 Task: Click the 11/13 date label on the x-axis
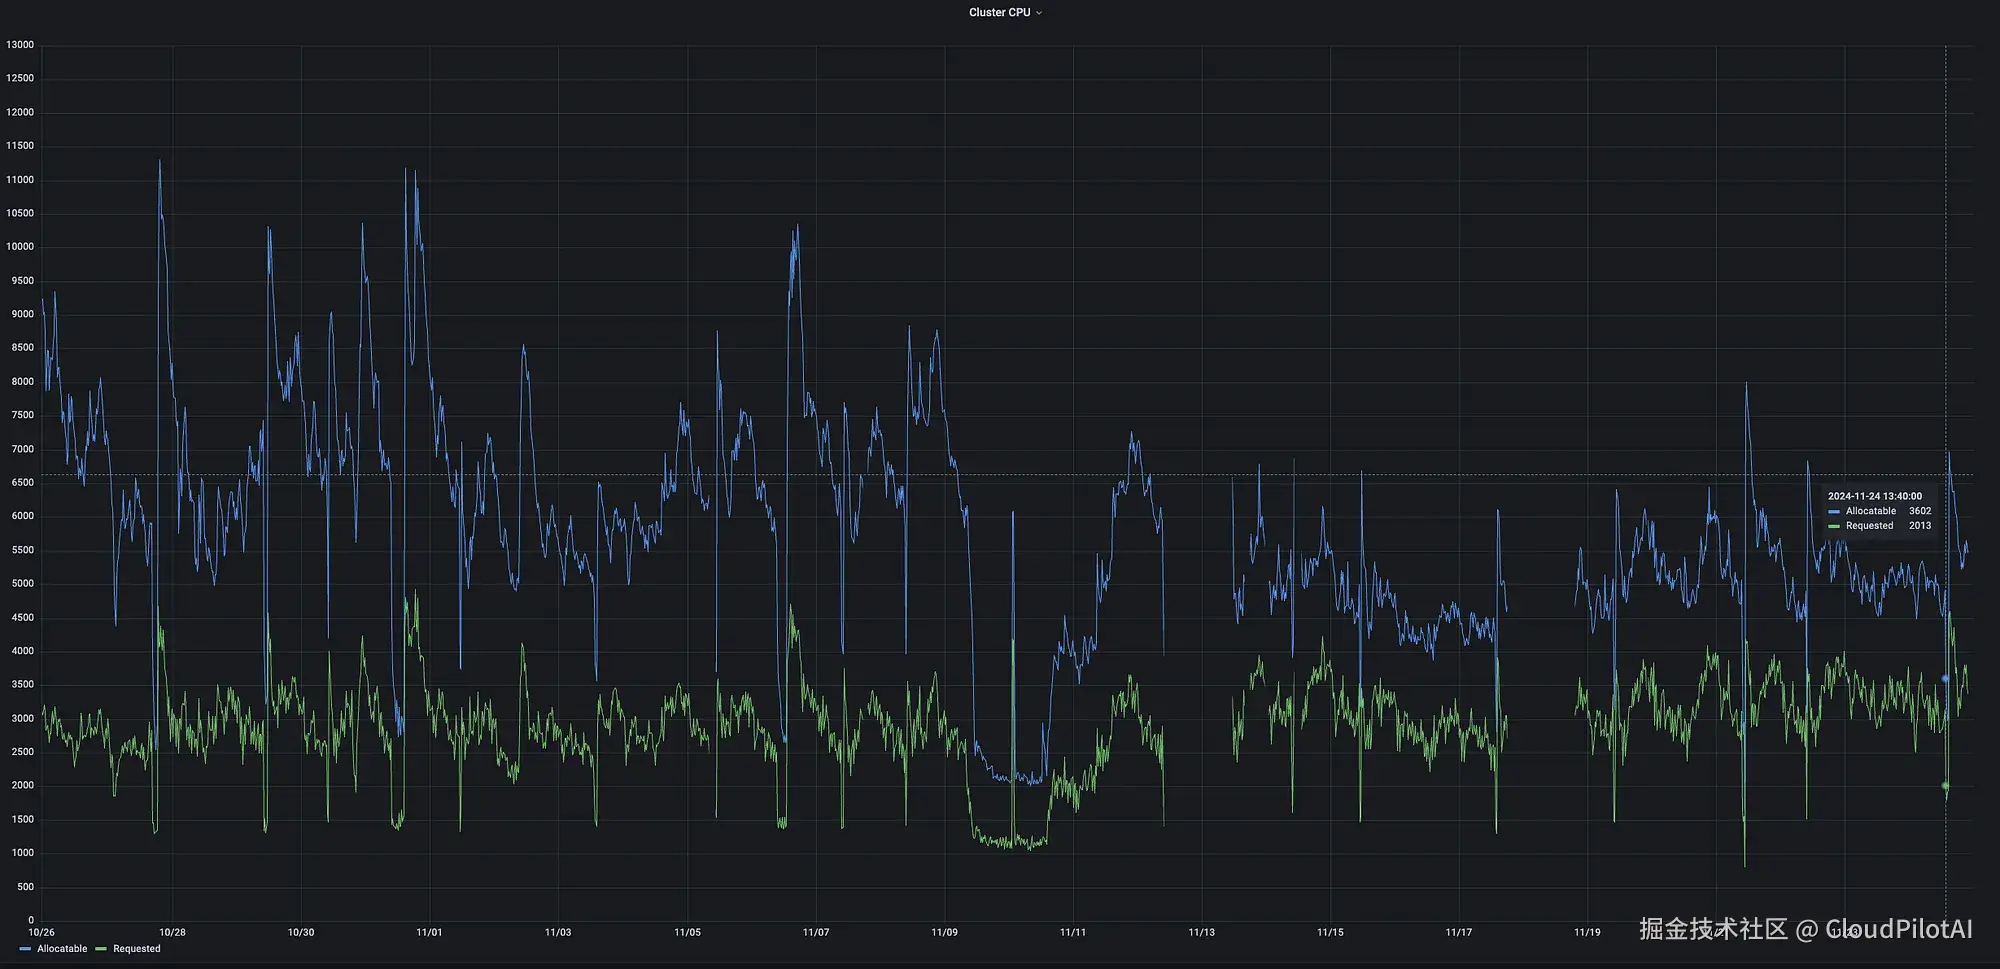click(1202, 932)
